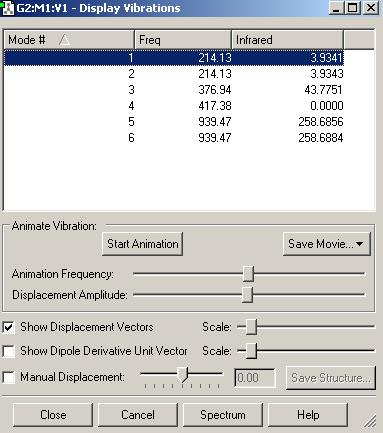Image resolution: width=383 pixels, height=433 pixels.
Task: Click the Dipole Derivative Scale slider handle
Action: (251, 351)
